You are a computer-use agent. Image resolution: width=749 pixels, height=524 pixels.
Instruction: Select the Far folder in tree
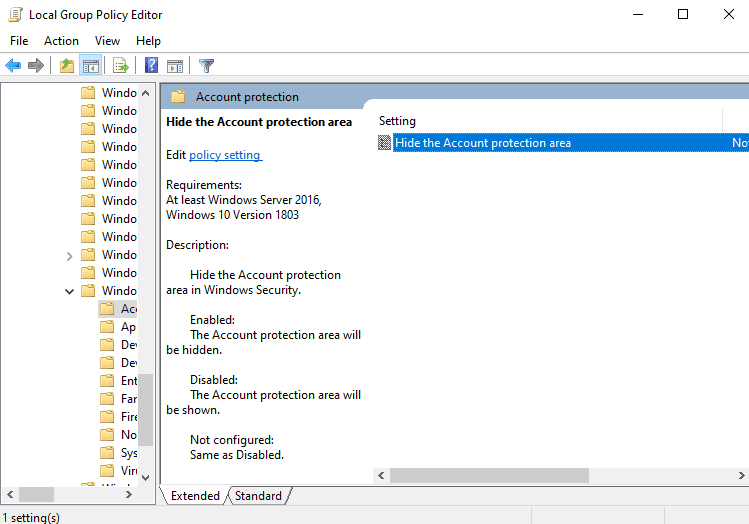click(x=118, y=399)
